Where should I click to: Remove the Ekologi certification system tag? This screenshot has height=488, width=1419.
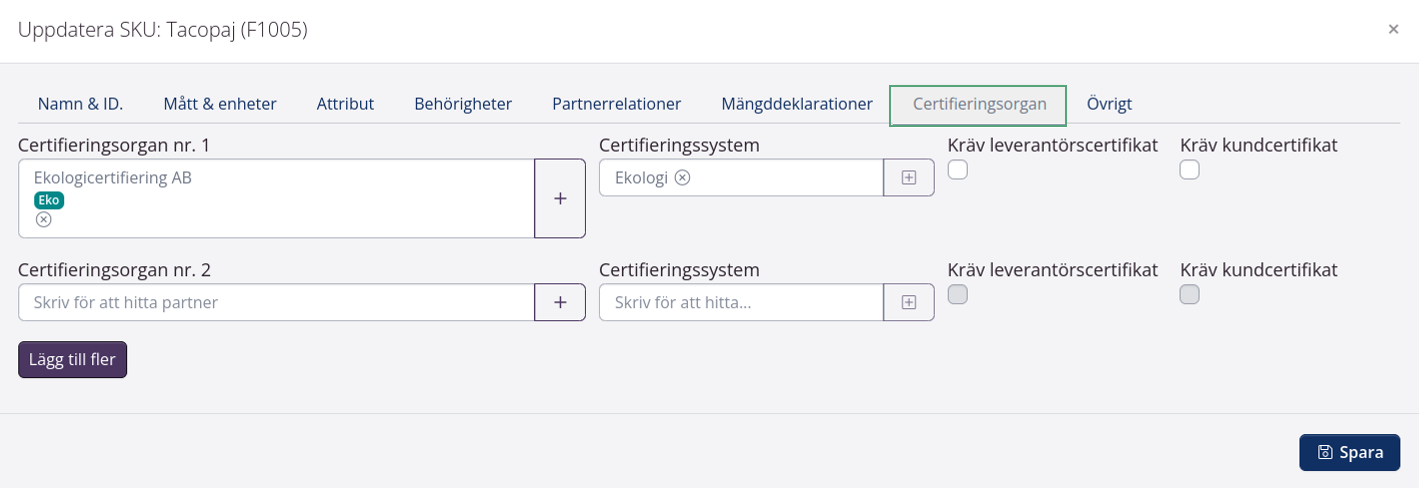(682, 178)
